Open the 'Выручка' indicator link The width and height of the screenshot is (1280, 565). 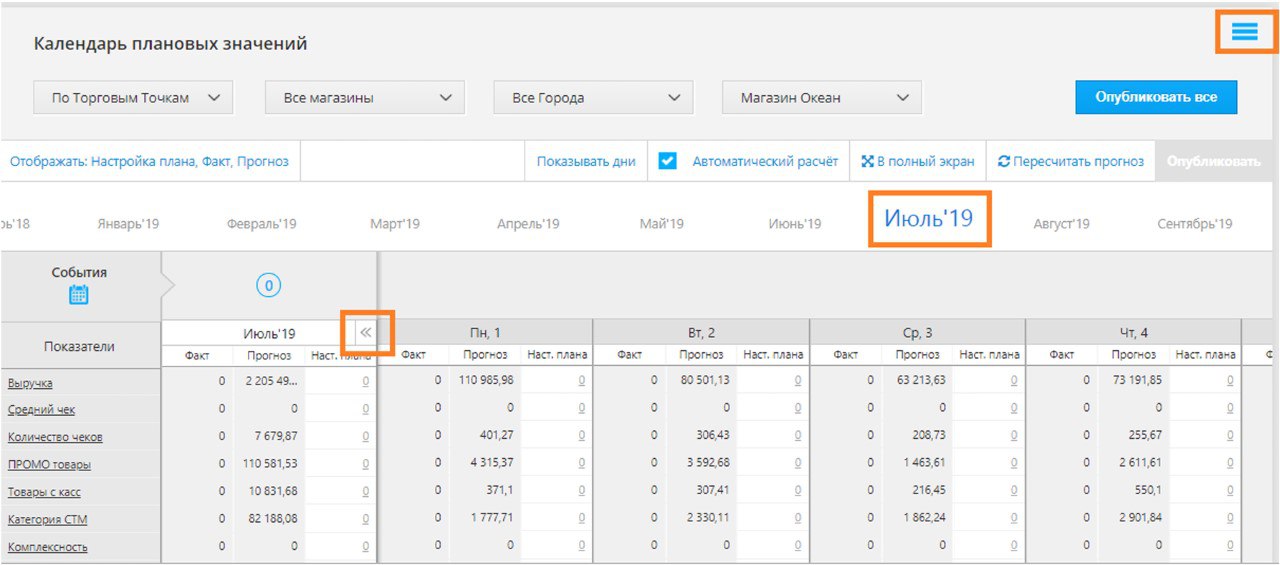pyautogui.click(x=30, y=383)
